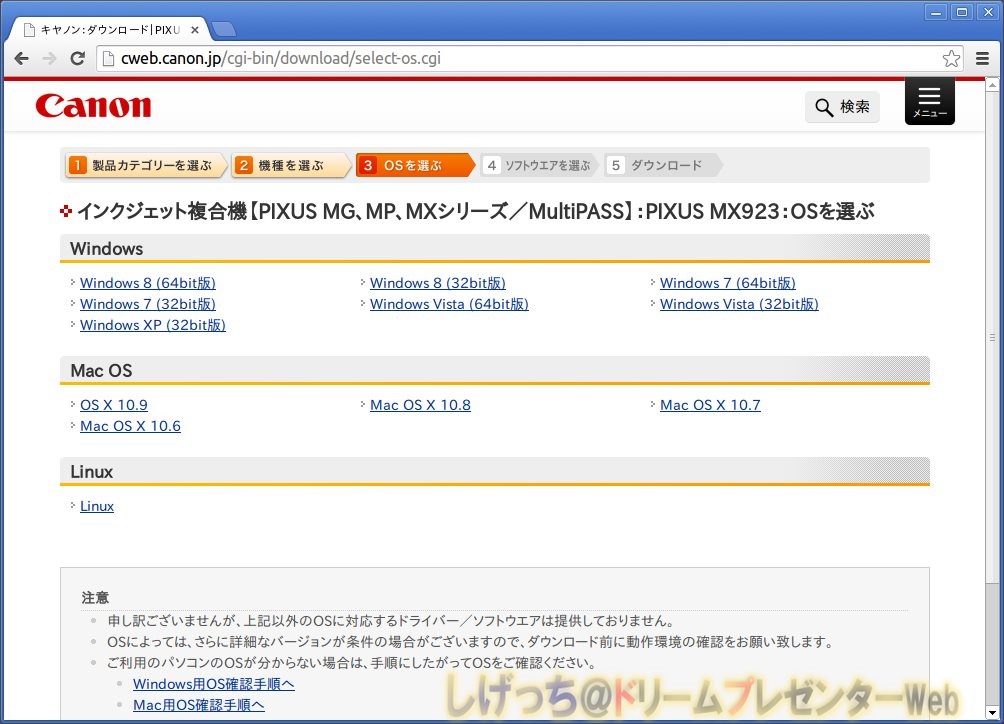Select the Mac OS X 10.7 link

click(711, 405)
